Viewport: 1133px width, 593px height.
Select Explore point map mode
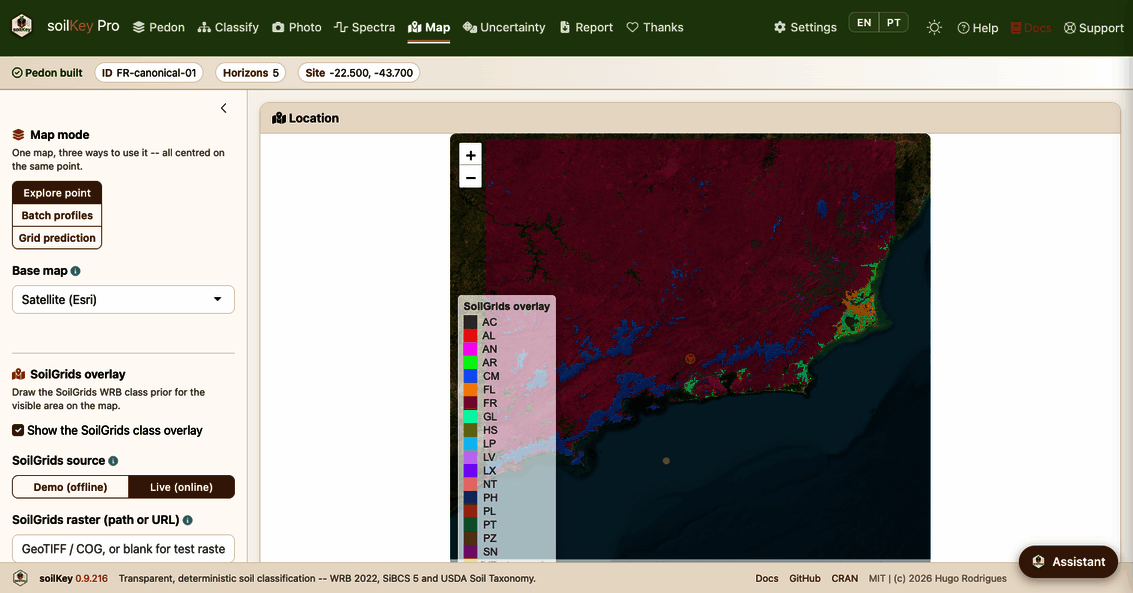(57, 193)
